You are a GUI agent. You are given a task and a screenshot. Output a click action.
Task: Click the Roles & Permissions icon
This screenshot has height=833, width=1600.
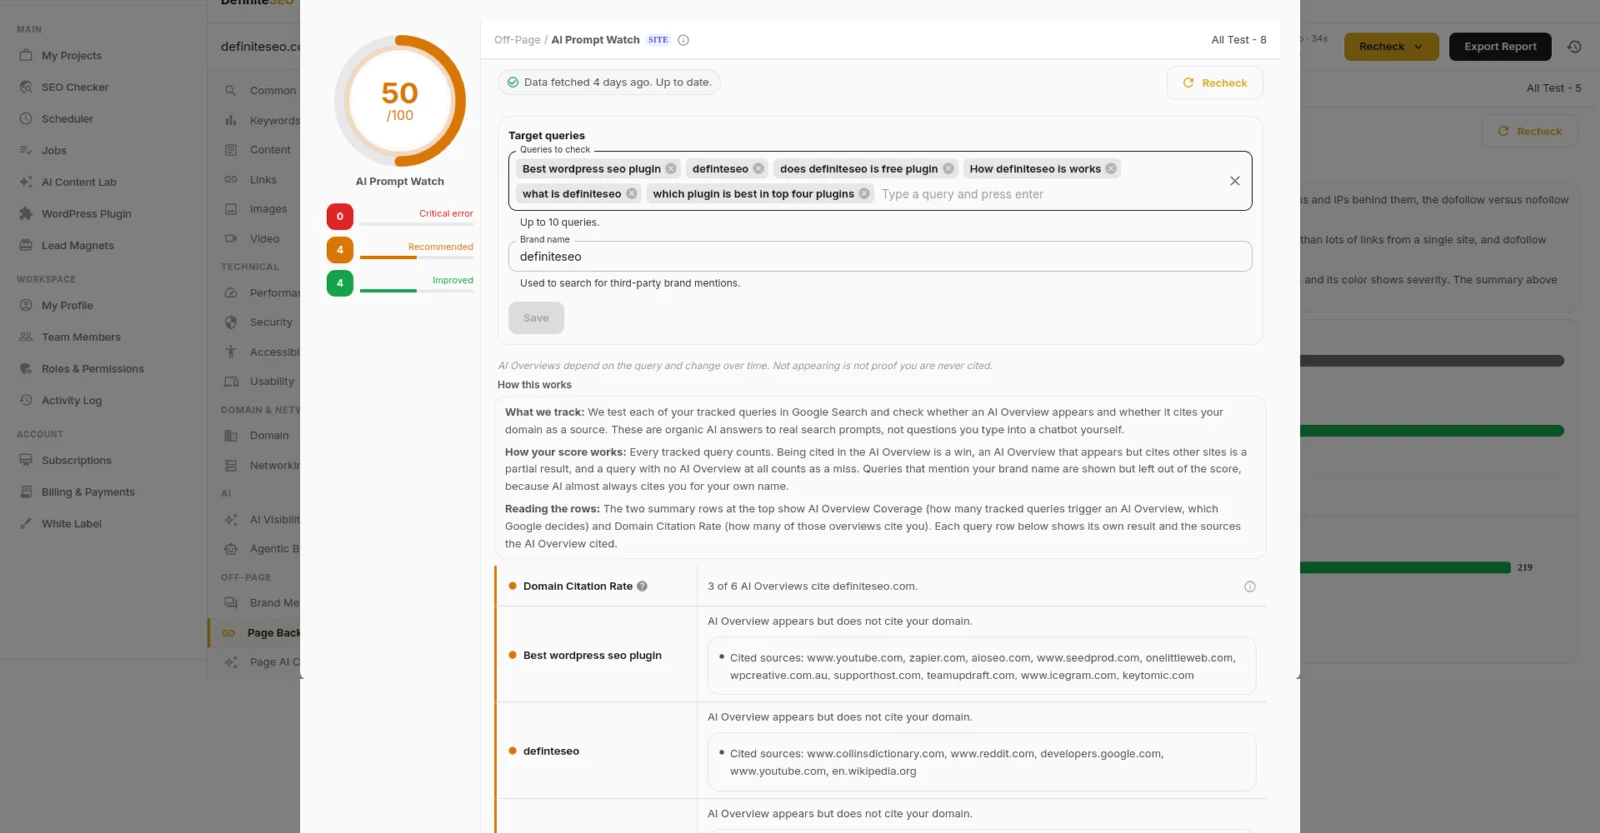point(26,369)
